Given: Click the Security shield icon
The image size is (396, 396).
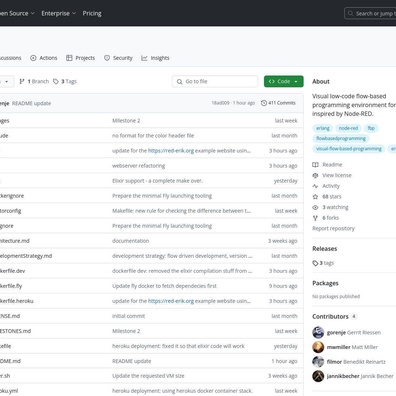Looking at the screenshot, I should click(x=107, y=58).
